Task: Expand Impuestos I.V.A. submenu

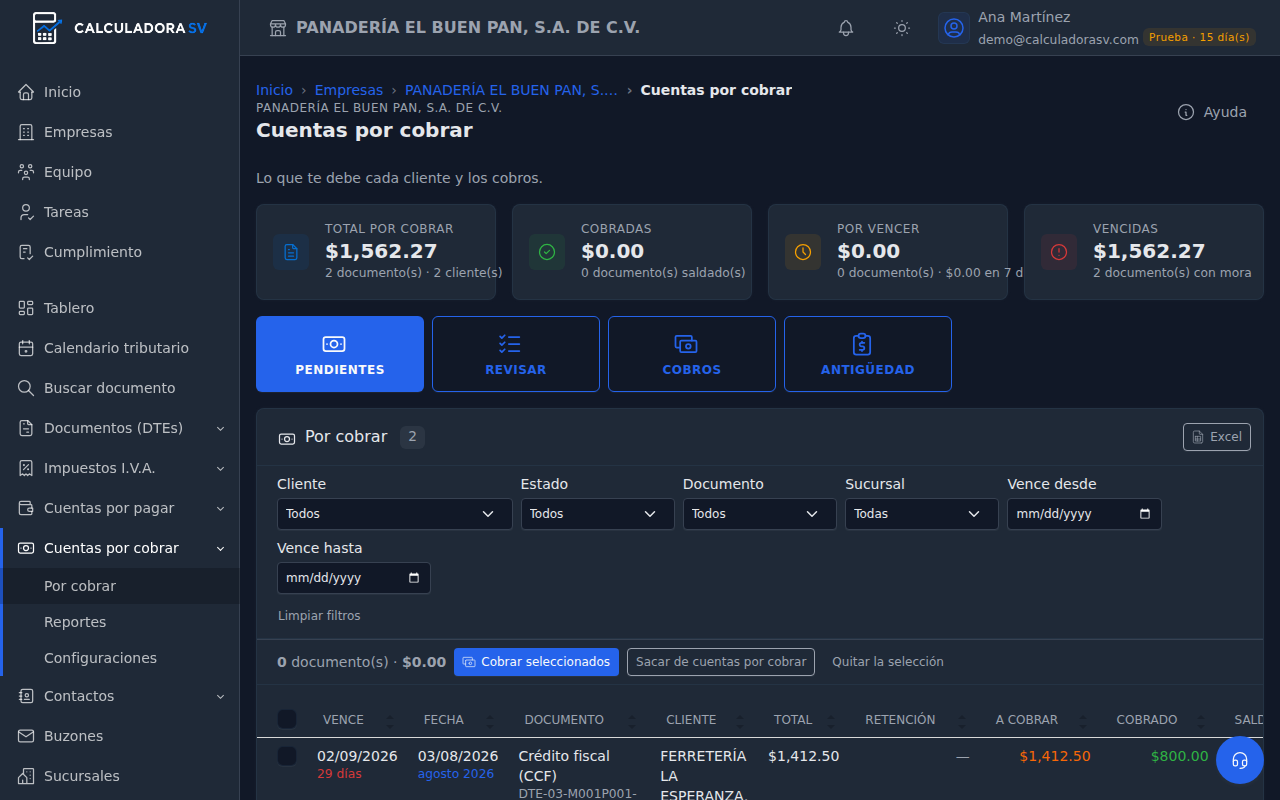Action: click(120, 468)
